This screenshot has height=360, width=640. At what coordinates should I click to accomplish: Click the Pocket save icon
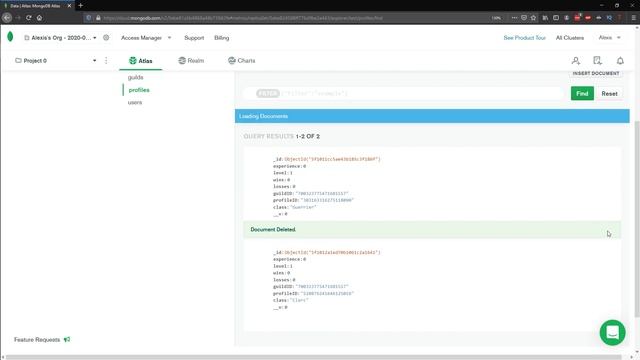pos(524,18)
